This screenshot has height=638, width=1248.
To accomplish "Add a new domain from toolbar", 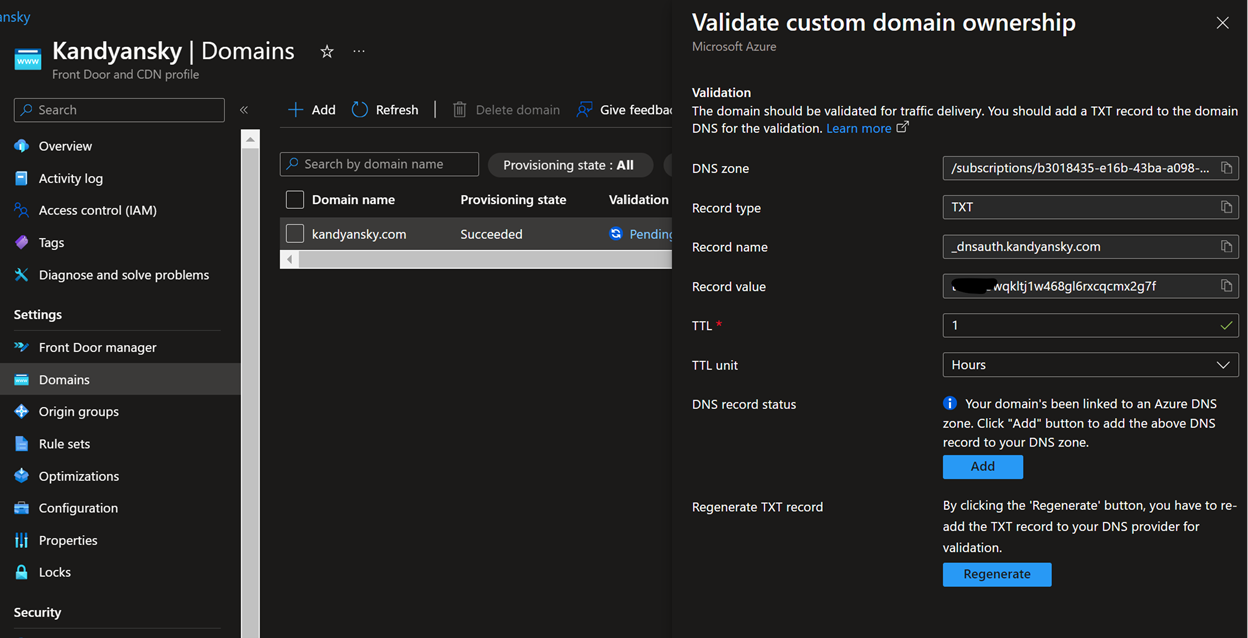I will tap(312, 110).
